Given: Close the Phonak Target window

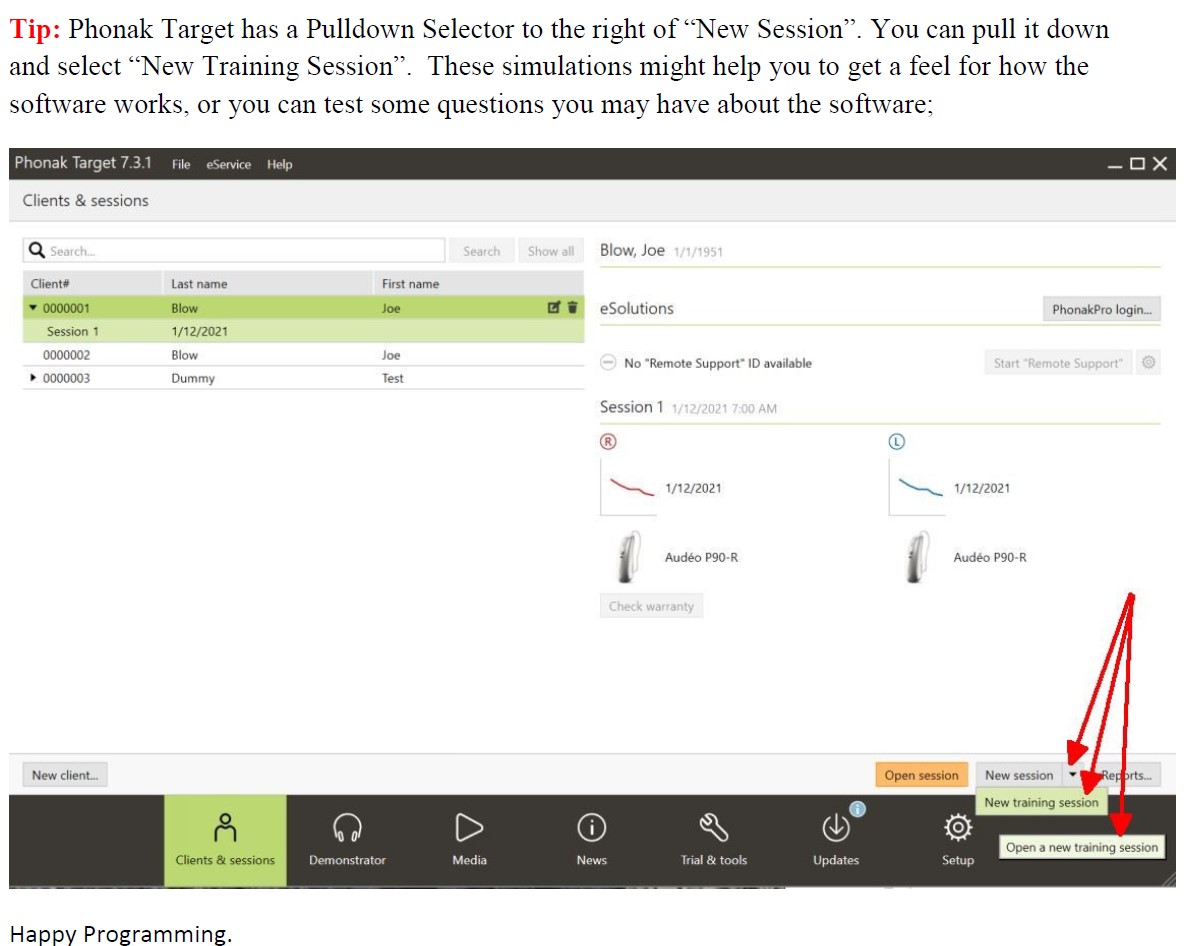Looking at the screenshot, I should [x=1160, y=164].
